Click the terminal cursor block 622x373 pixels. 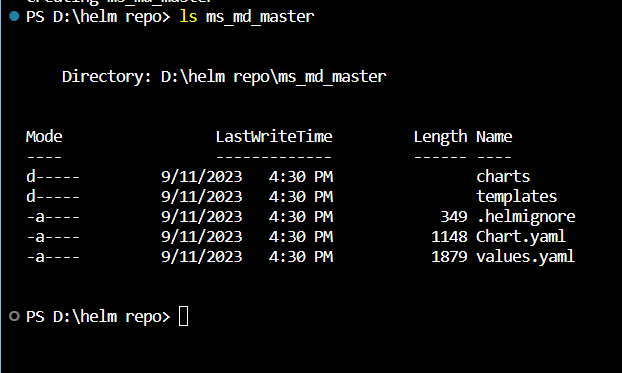coord(183,316)
